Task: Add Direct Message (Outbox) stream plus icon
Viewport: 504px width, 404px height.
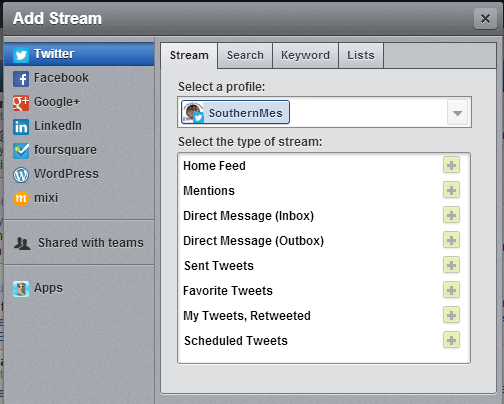Action: [451, 240]
